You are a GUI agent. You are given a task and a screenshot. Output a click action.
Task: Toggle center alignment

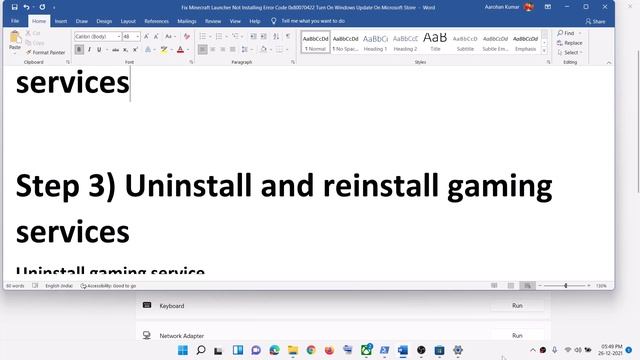point(213,50)
